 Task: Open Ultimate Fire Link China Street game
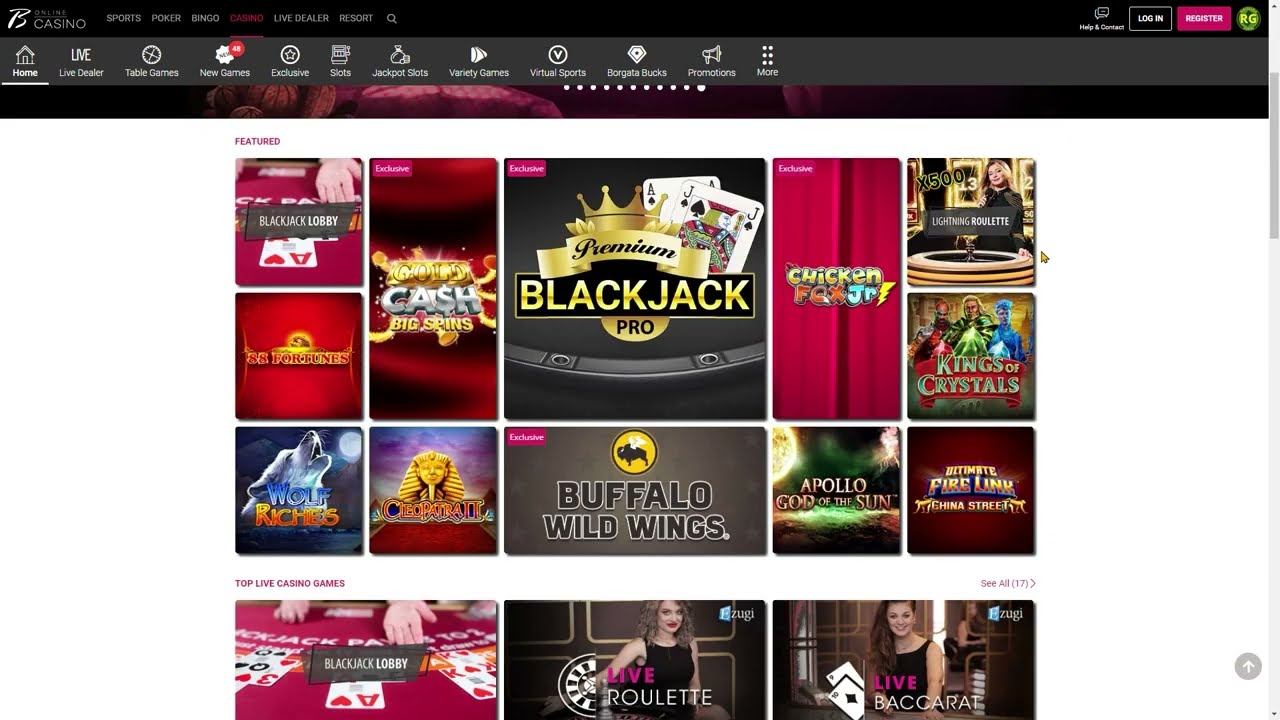pos(971,490)
